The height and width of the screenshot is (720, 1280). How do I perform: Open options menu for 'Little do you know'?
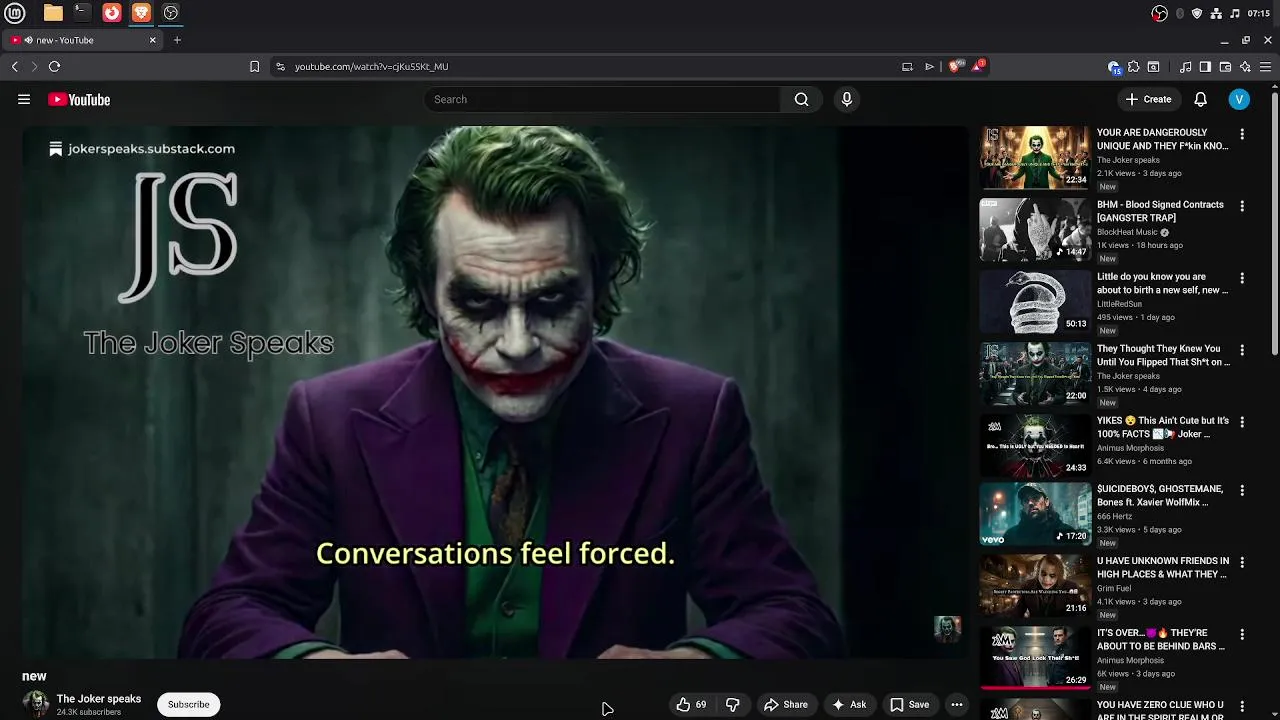pos(1242,278)
